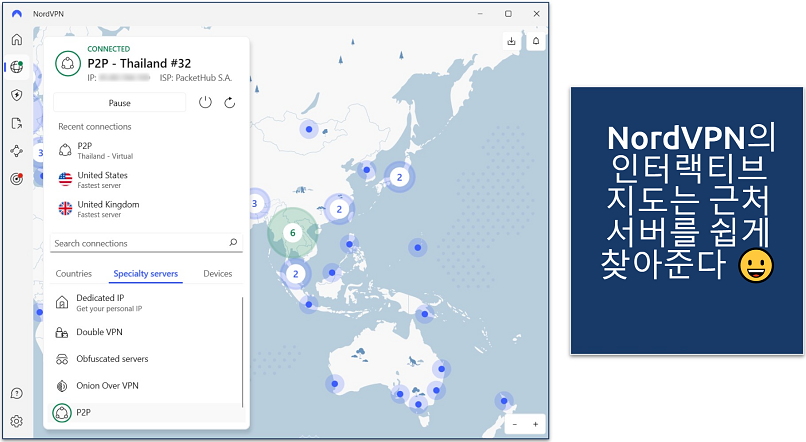Switch to the Specialty servers tab
The width and height of the screenshot is (806, 442).
tap(145, 273)
